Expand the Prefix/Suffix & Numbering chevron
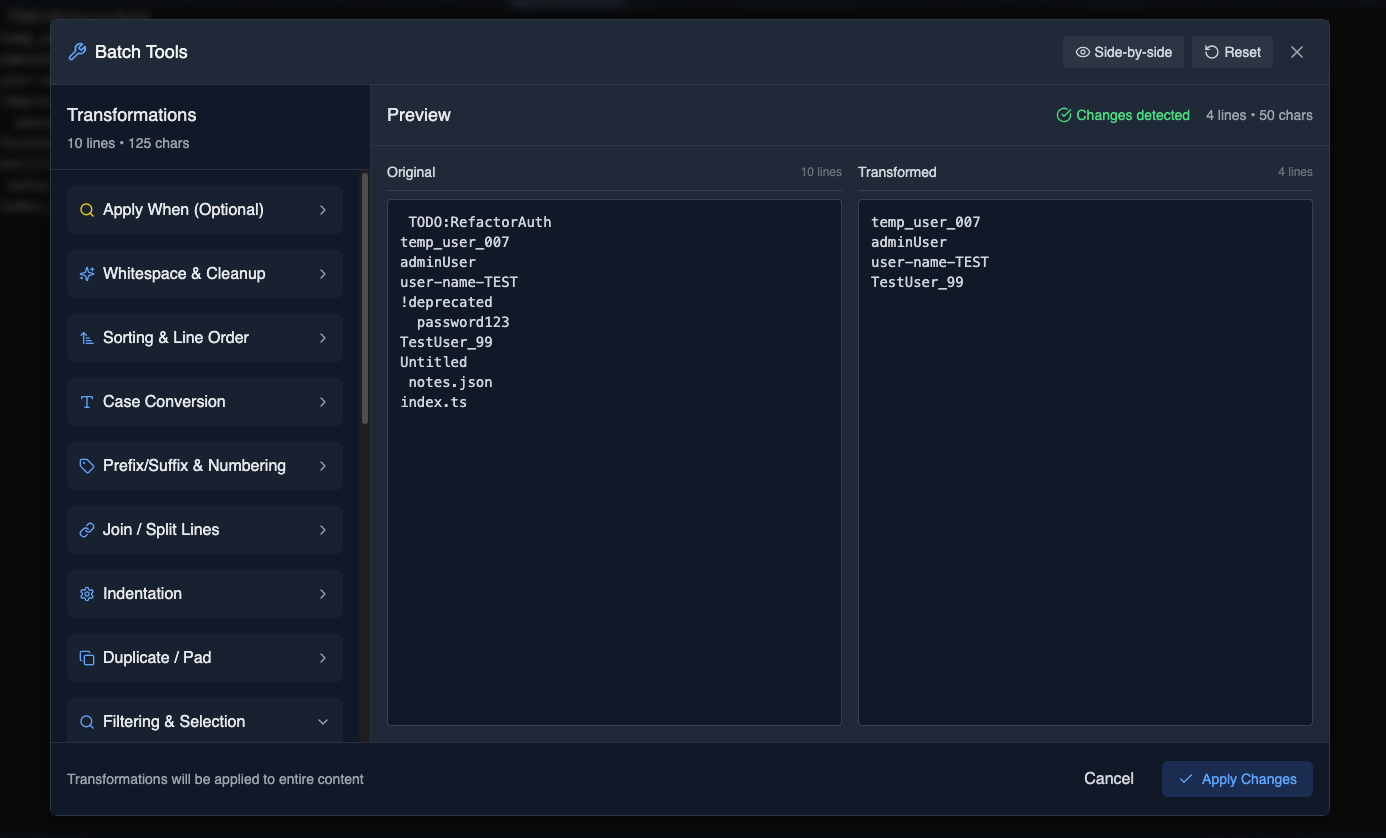Viewport: 1386px width, 838px height. point(323,466)
